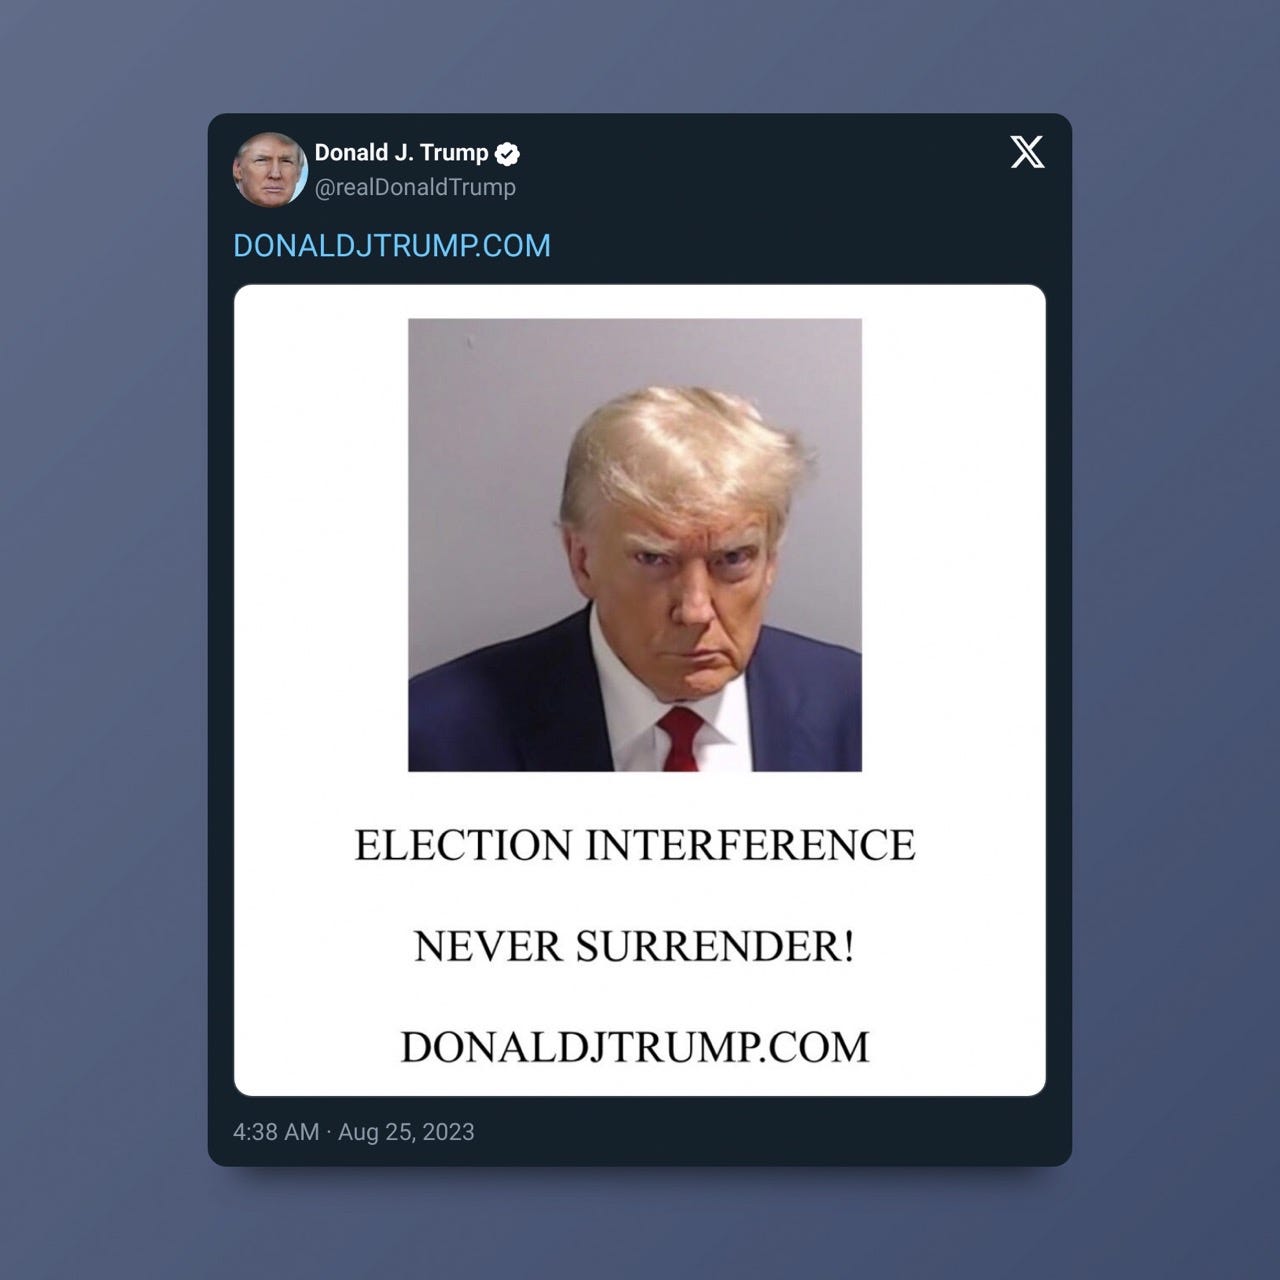Open the Donald J. Trump display name
This screenshot has width=1280, height=1280.
click(x=401, y=153)
